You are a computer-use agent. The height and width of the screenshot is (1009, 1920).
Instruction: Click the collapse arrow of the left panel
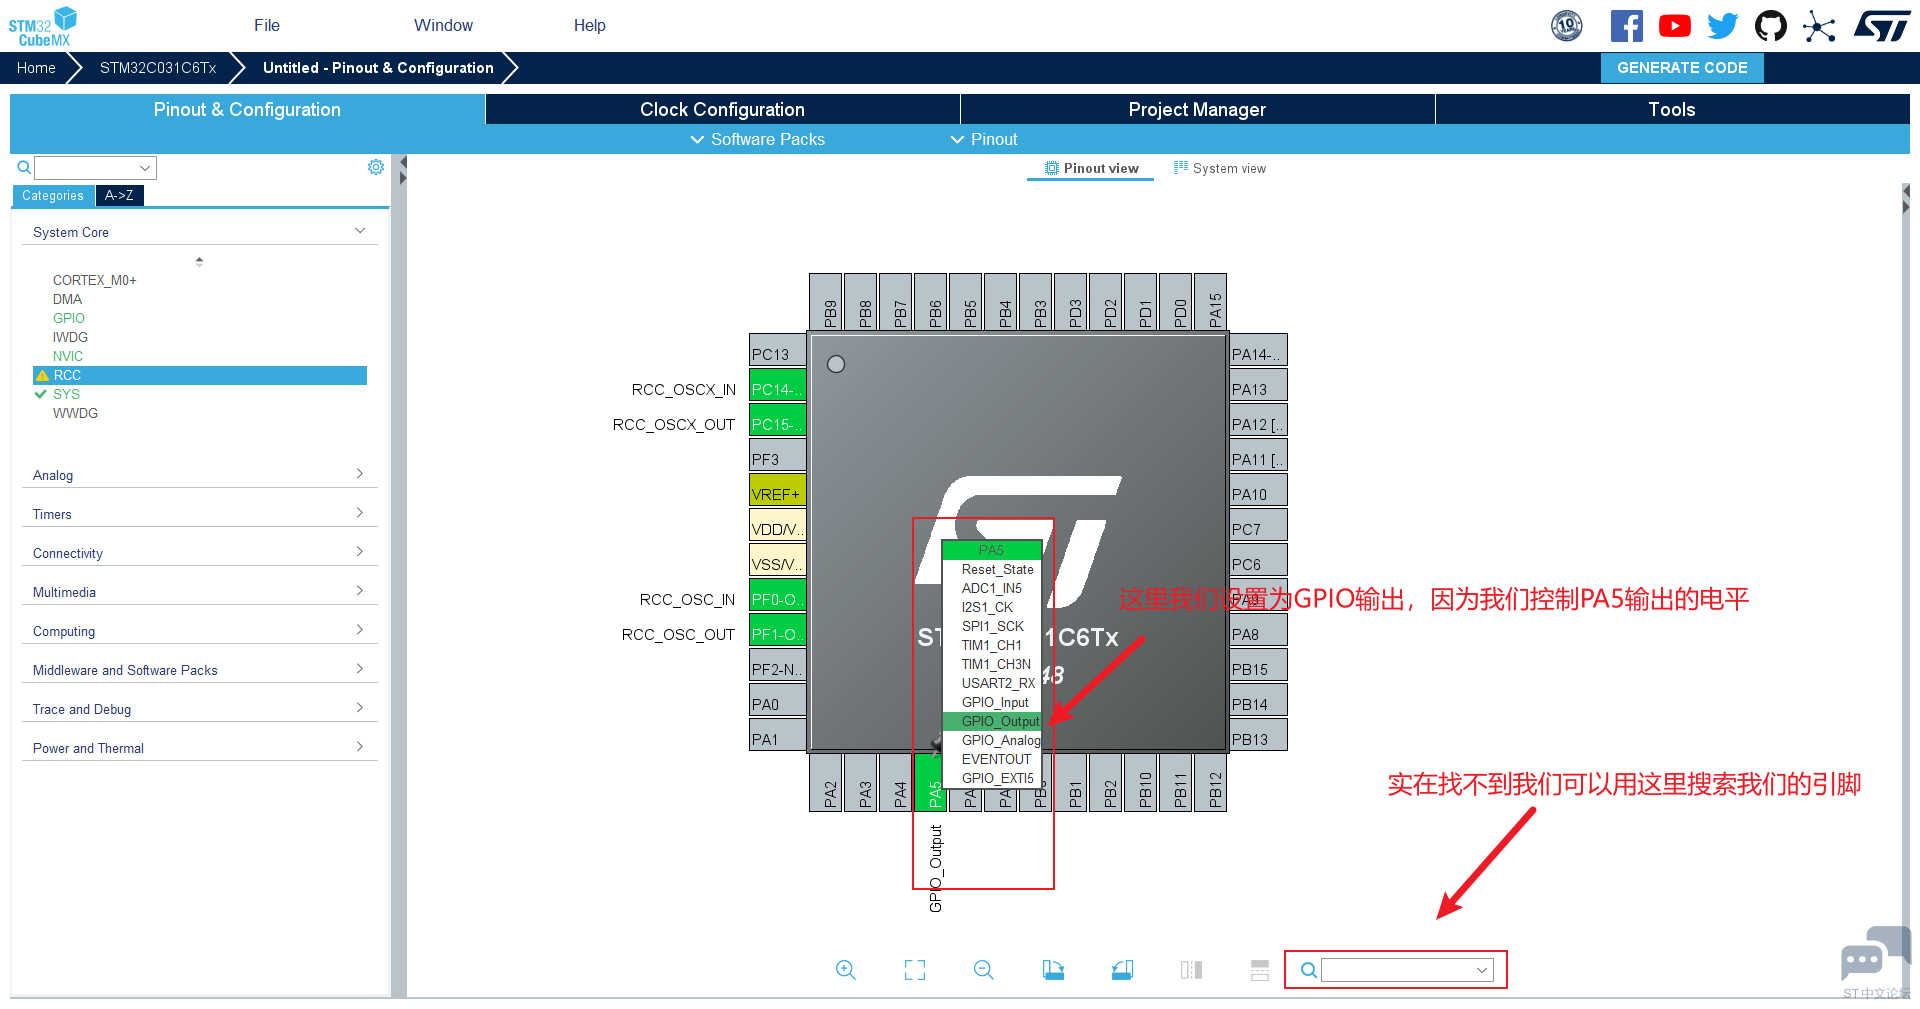pos(403,162)
